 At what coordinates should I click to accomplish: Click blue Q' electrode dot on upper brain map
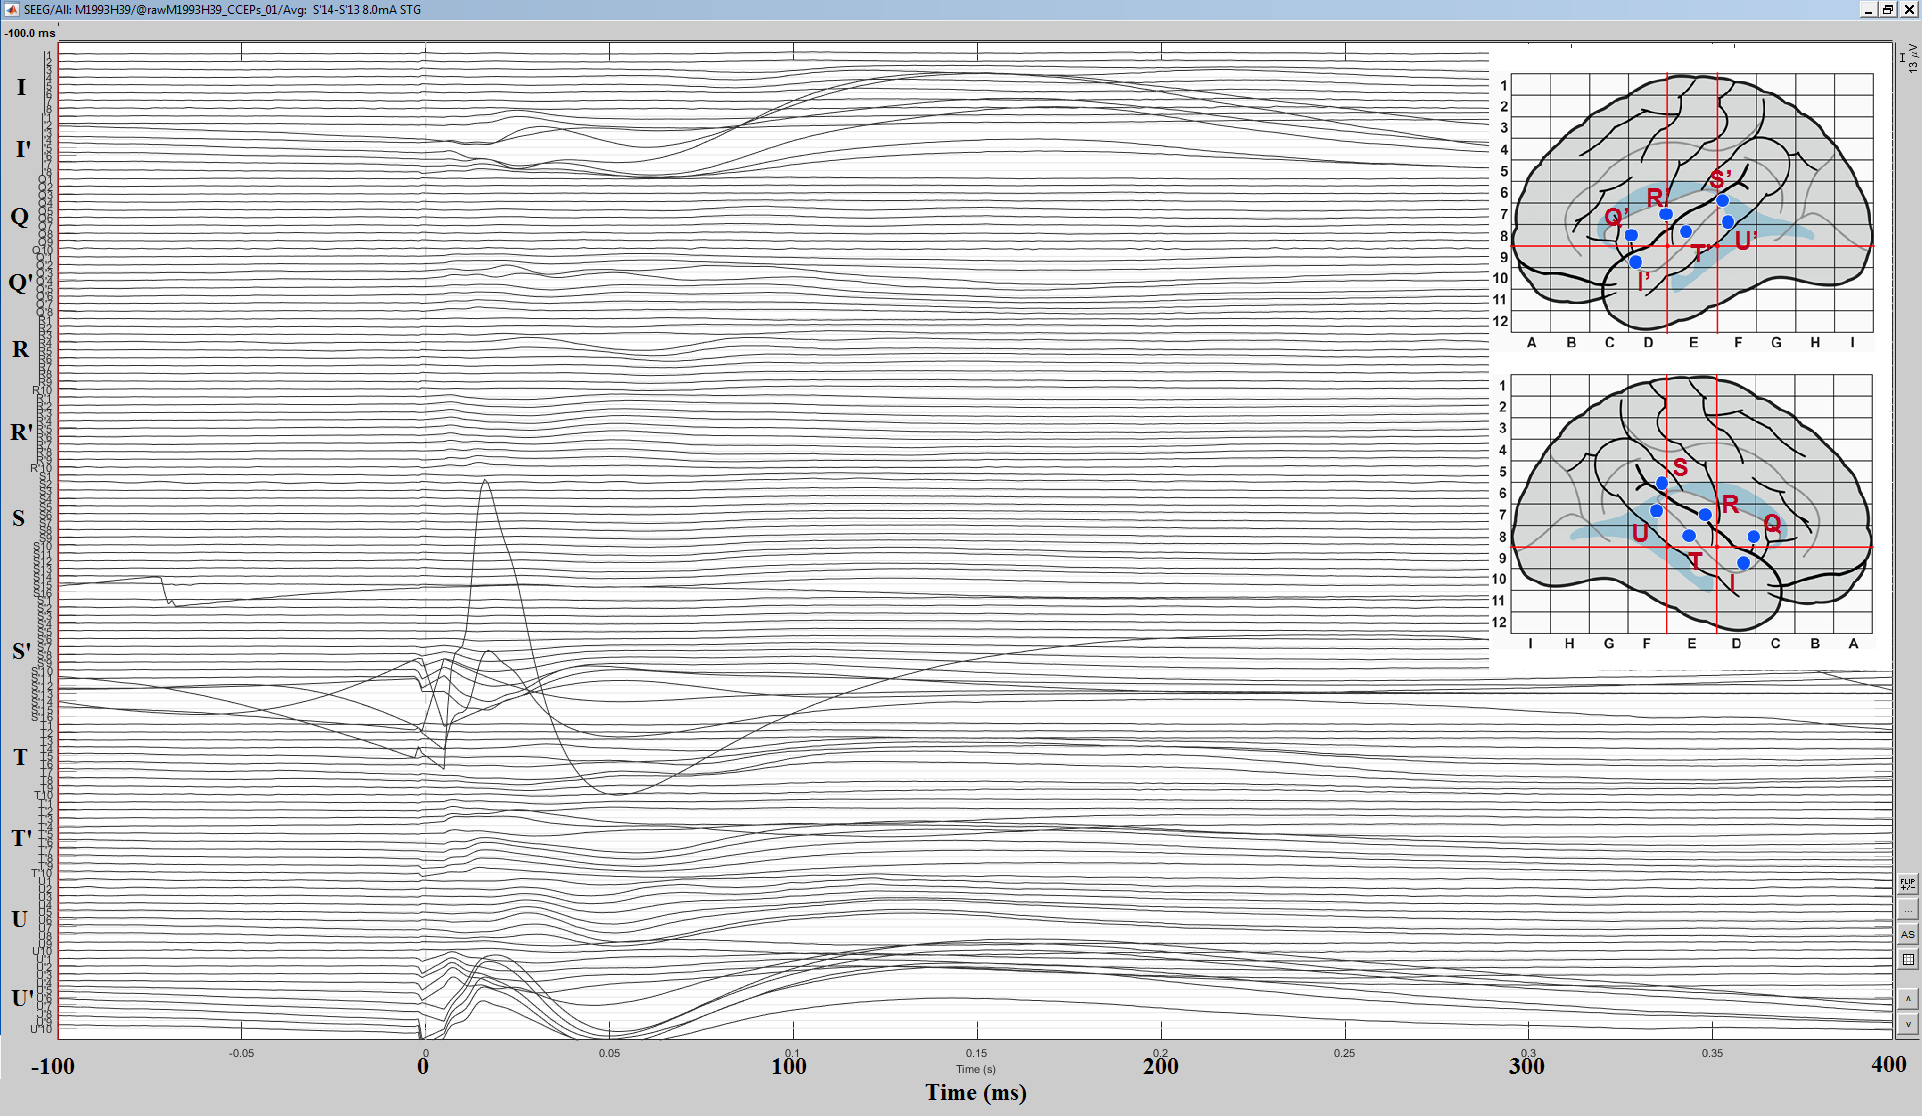pyautogui.click(x=1631, y=236)
